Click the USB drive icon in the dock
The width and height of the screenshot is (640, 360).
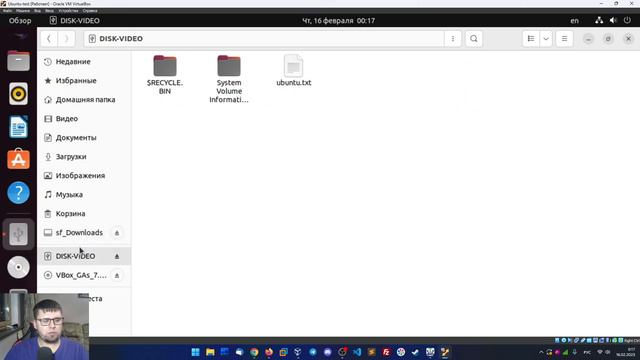pyautogui.click(x=18, y=234)
